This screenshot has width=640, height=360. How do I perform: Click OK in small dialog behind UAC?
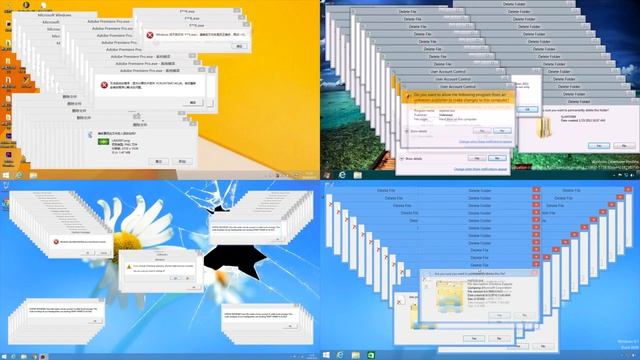click(527, 109)
